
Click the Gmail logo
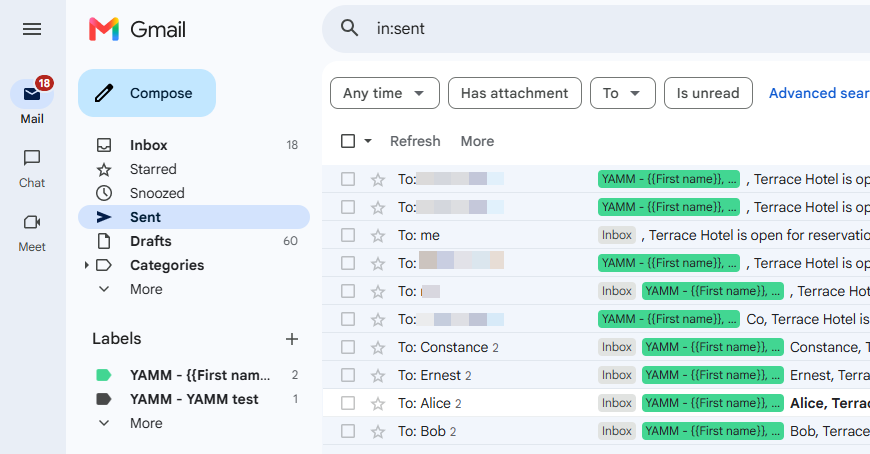coord(137,29)
